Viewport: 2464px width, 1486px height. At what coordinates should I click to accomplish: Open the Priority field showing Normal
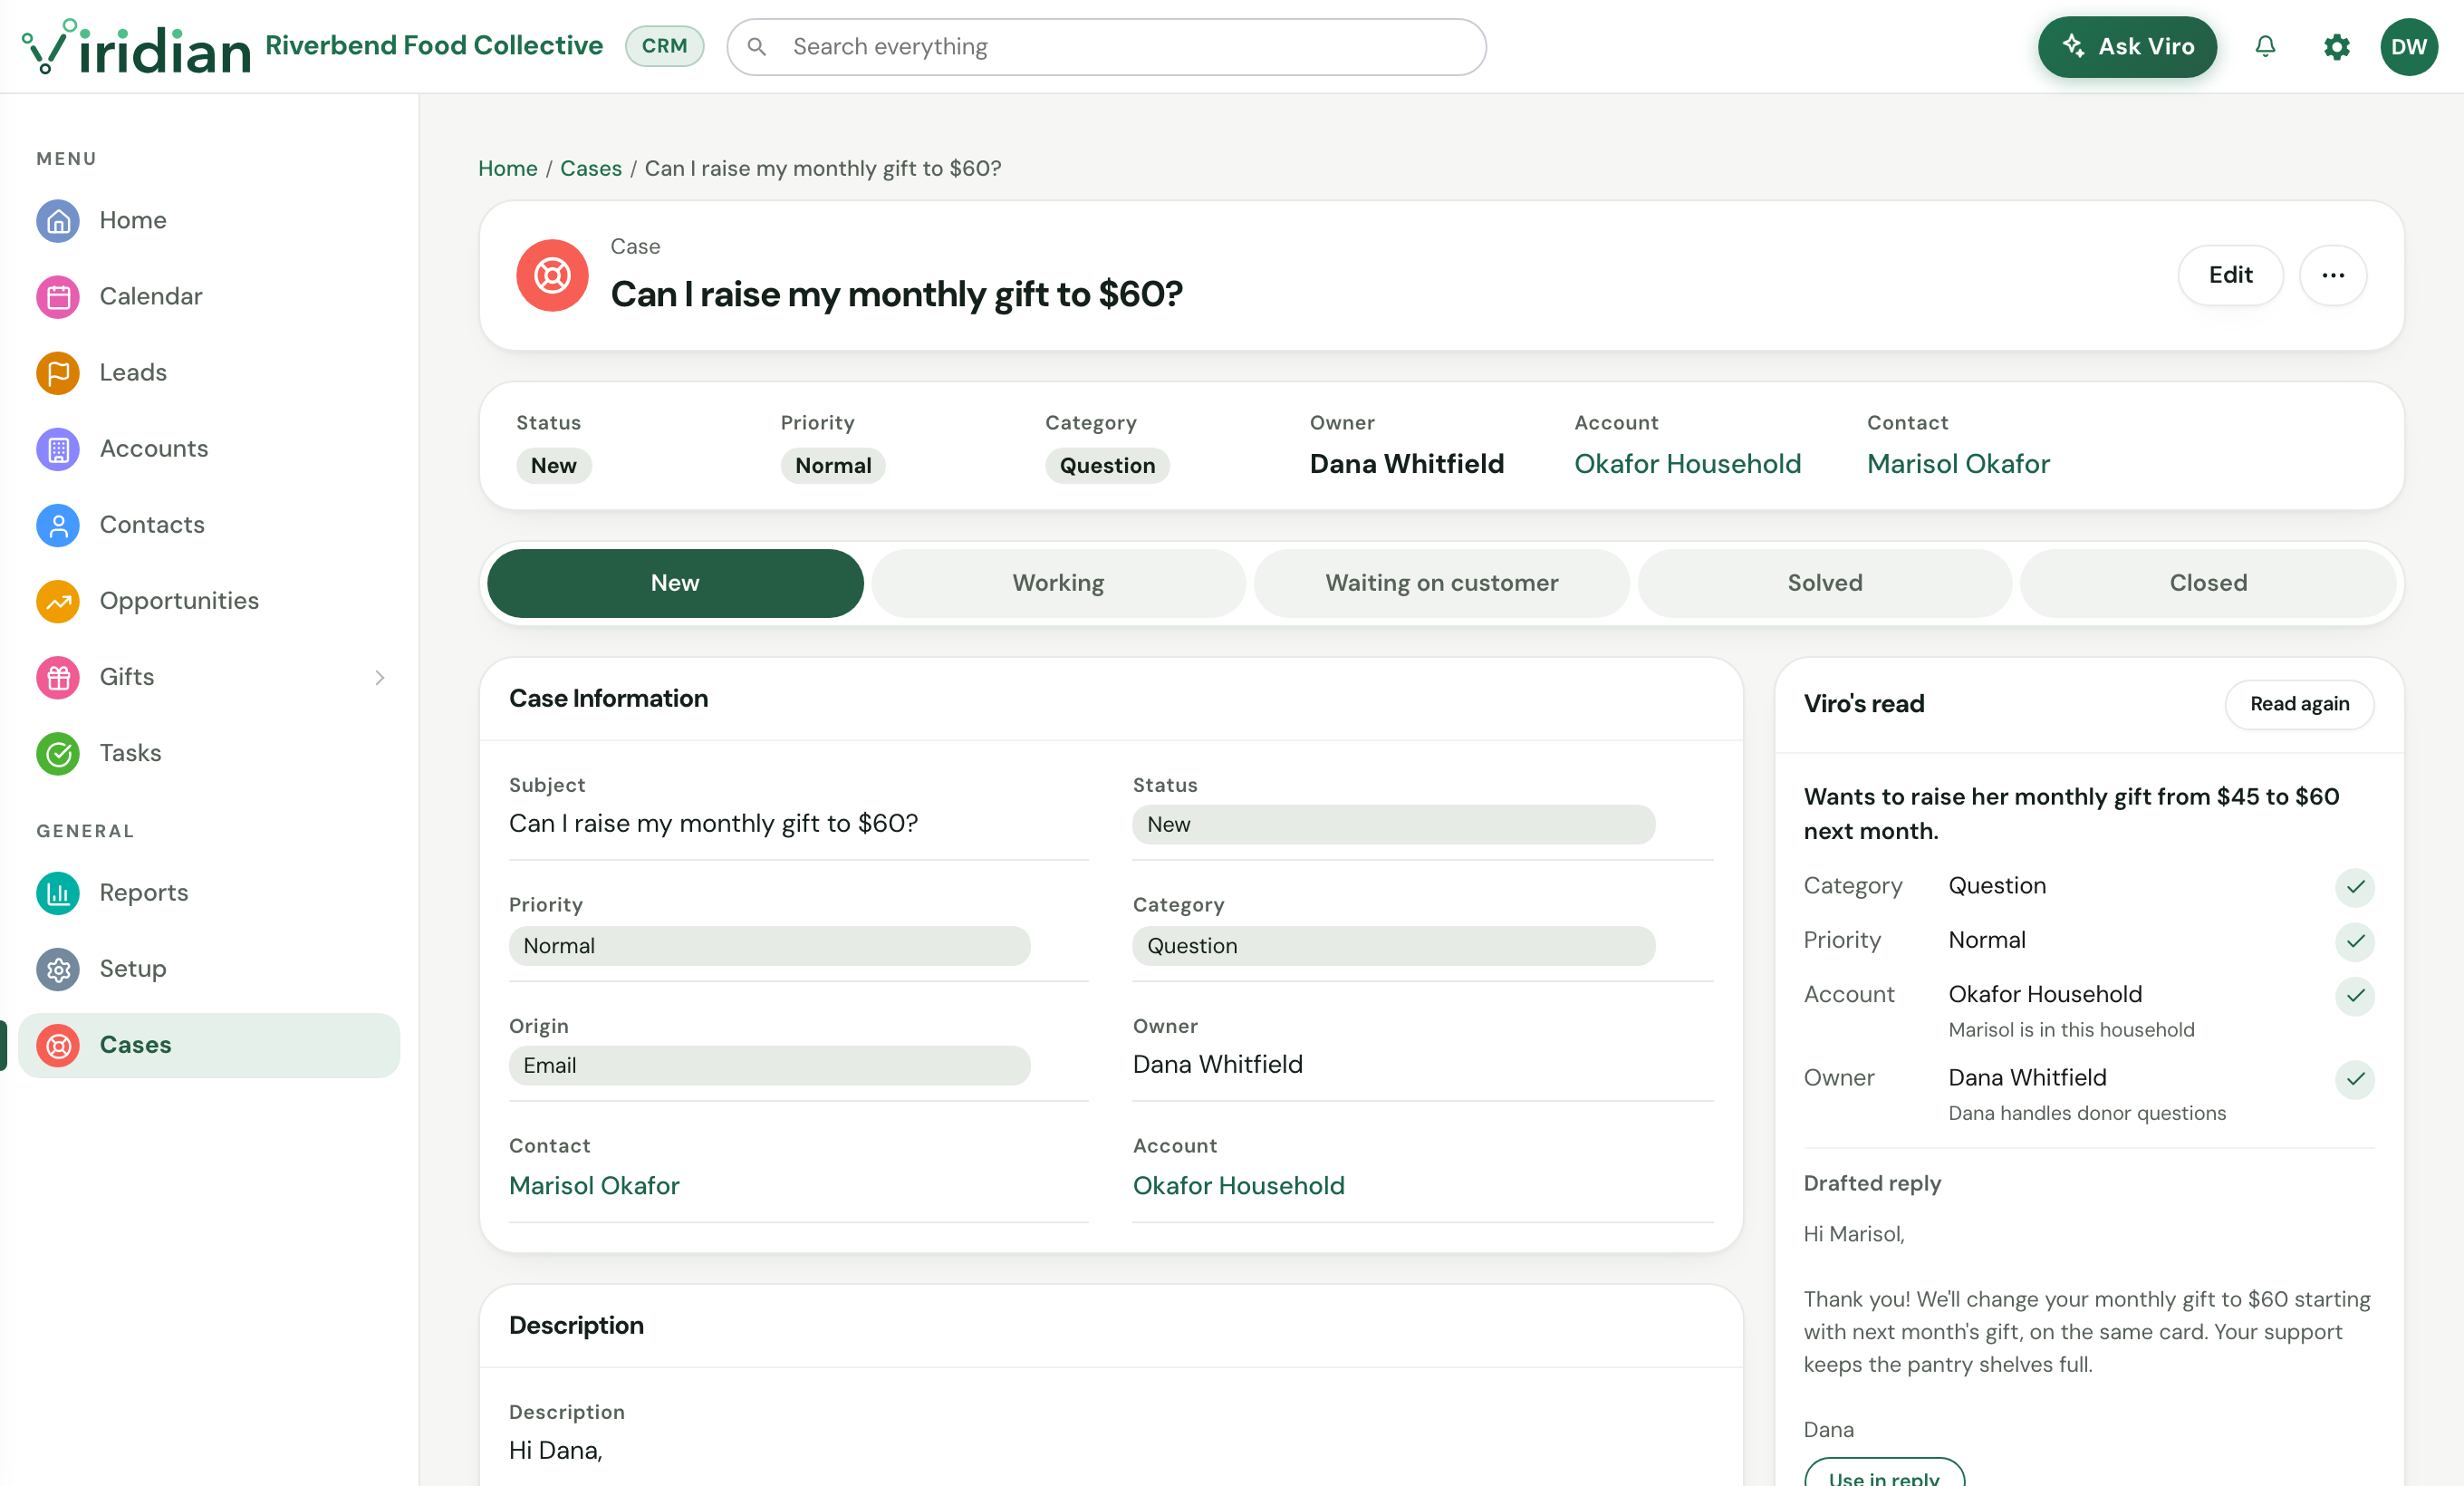click(769, 945)
